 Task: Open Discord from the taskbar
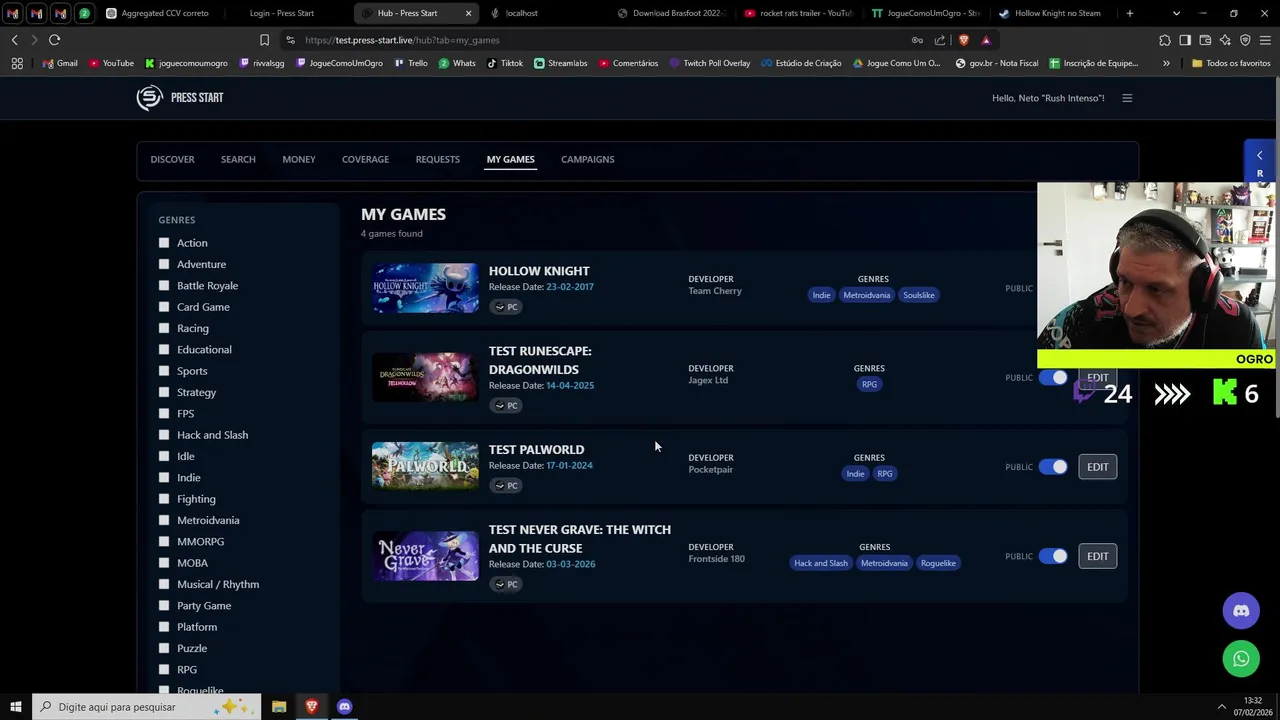pos(344,707)
